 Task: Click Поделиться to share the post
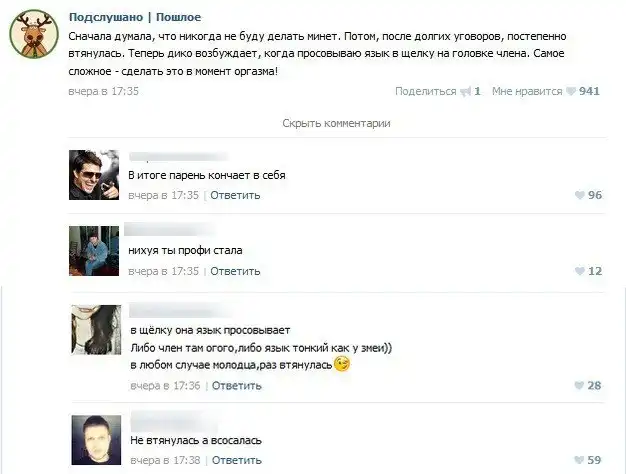click(x=426, y=91)
